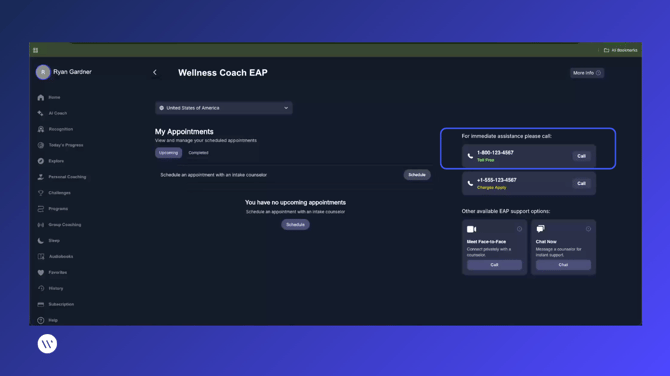Image resolution: width=670 pixels, height=376 pixels.
Task: Click 'For immediate assistance please call:' text
Action: tap(506, 136)
